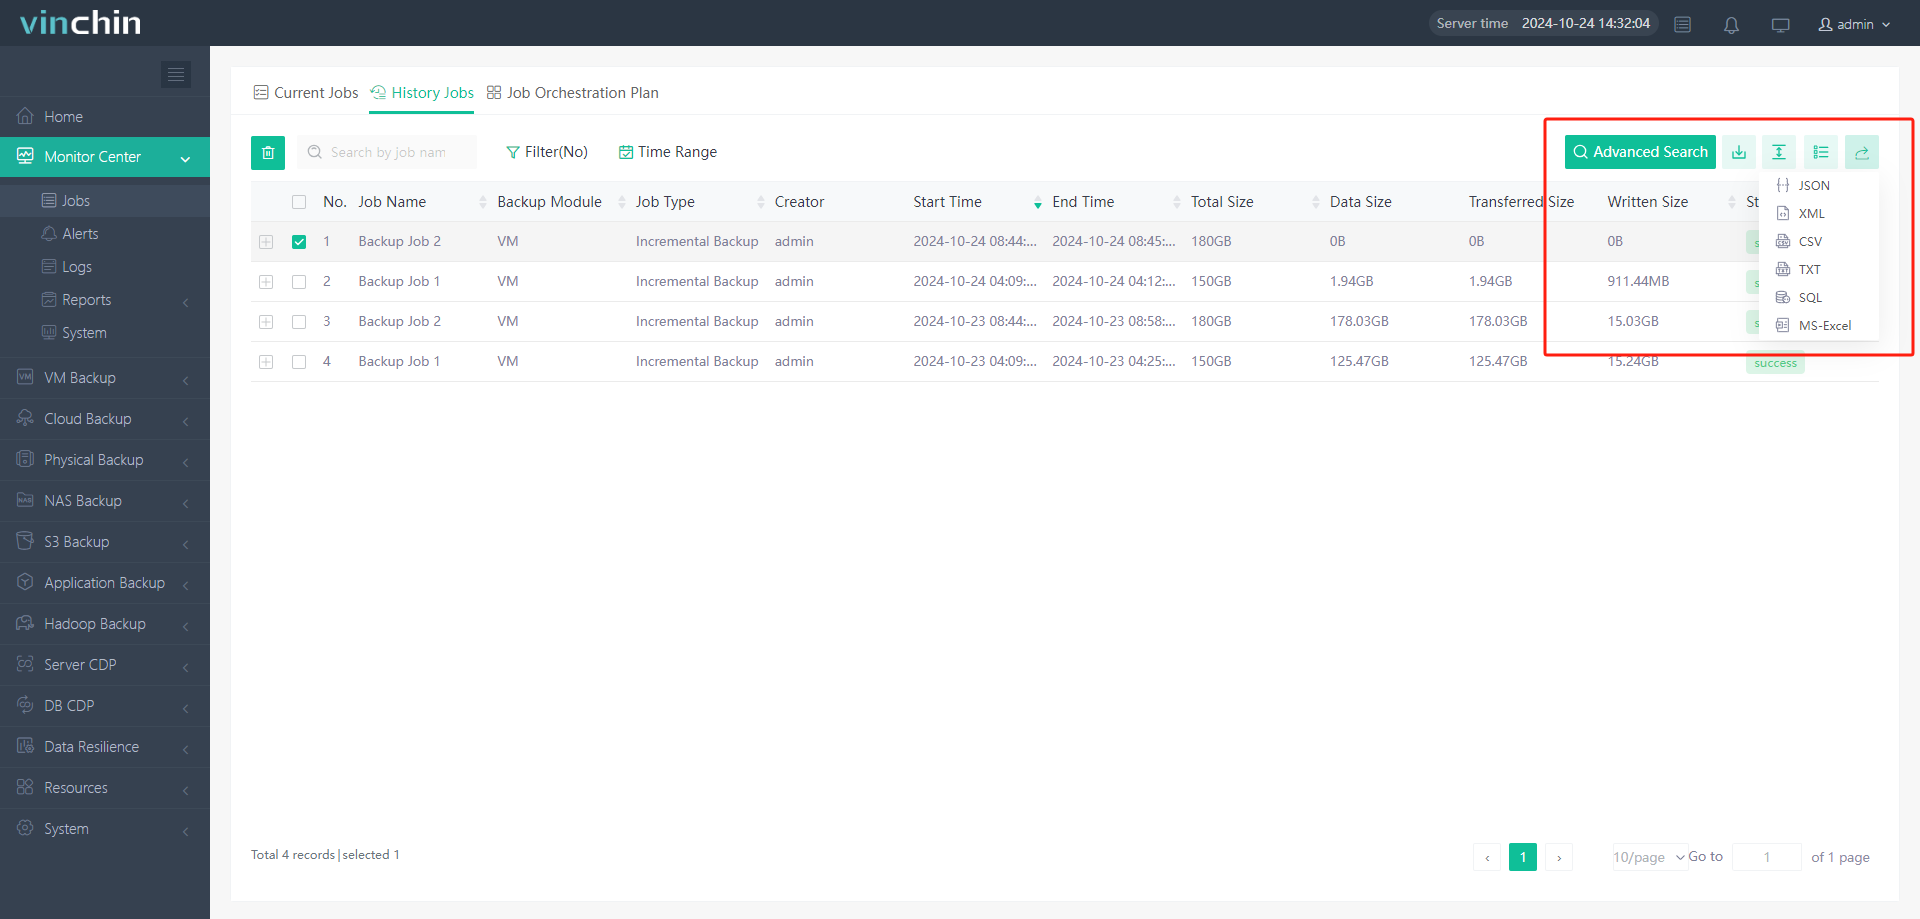Choose CSV from the export menu
Screen dimensions: 1920x919
click(x=1809, y=242)
